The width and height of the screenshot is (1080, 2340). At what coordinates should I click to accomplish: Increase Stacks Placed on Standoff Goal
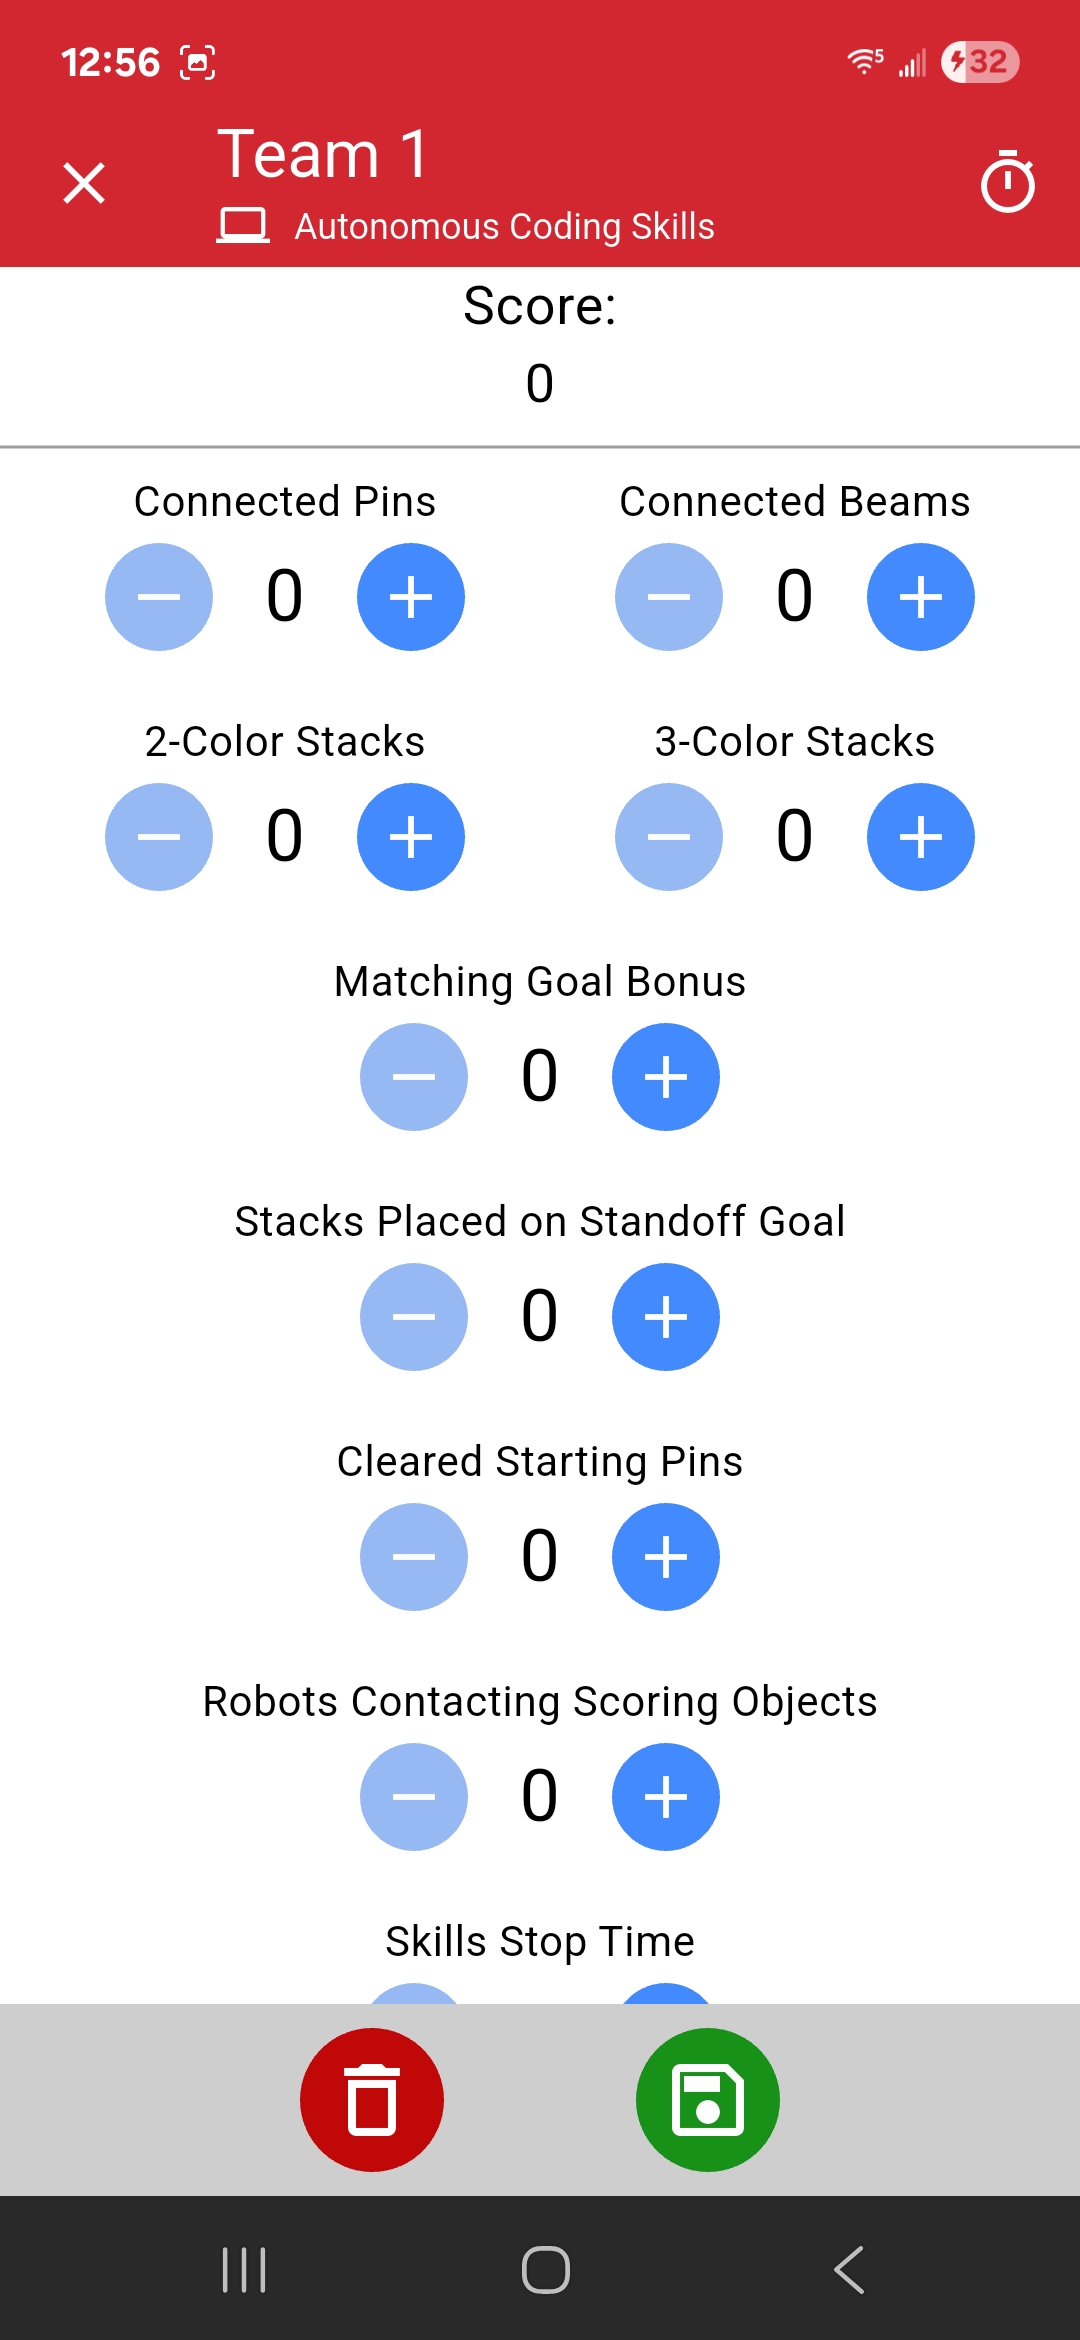click(666, 1317)
